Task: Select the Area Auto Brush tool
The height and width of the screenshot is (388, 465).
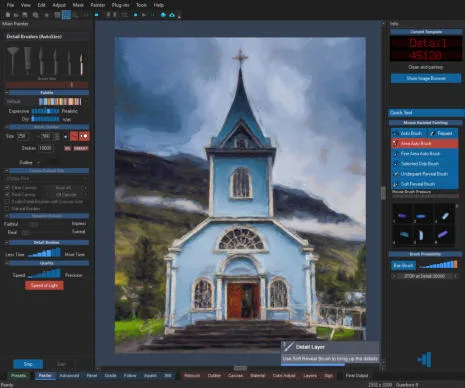Action: pyautogui.click(x=425, y=143)
